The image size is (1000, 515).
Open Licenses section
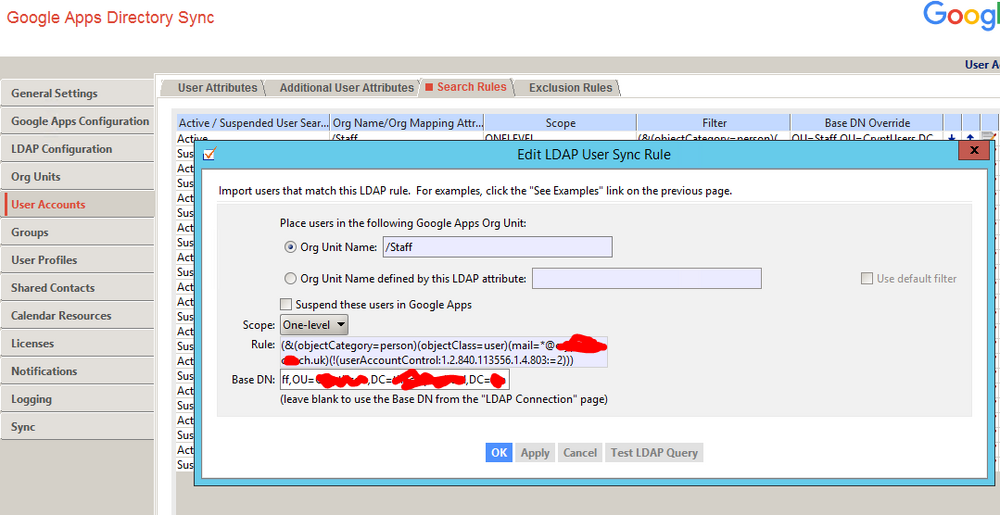click(77, 344)
